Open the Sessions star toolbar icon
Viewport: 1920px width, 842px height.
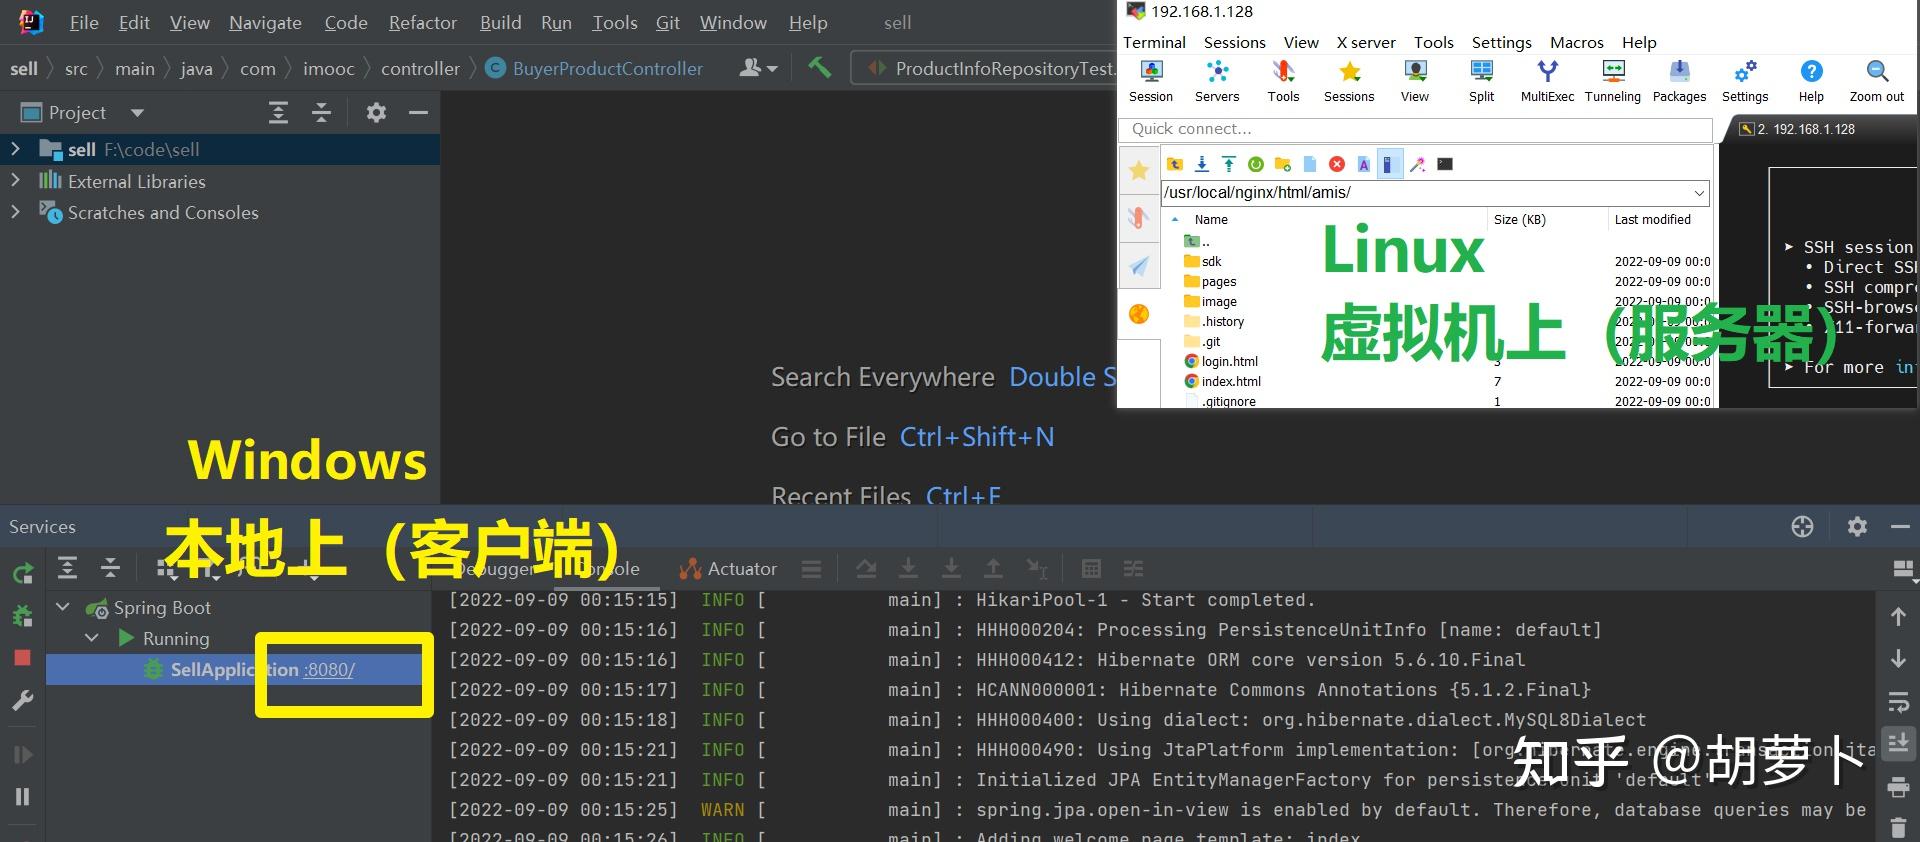tap(1349, 81)
